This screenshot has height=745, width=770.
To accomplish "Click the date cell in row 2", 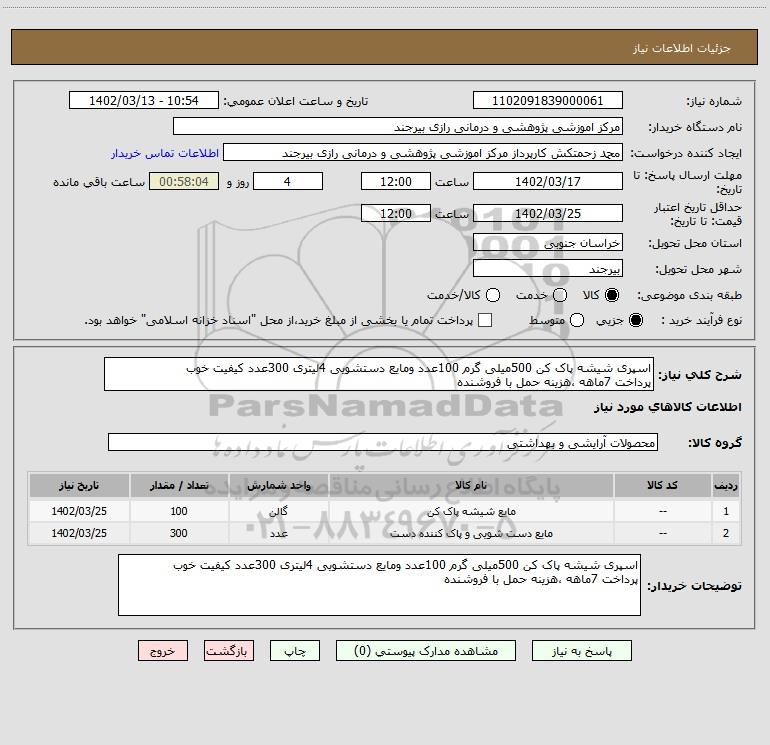I will (79, 533).
